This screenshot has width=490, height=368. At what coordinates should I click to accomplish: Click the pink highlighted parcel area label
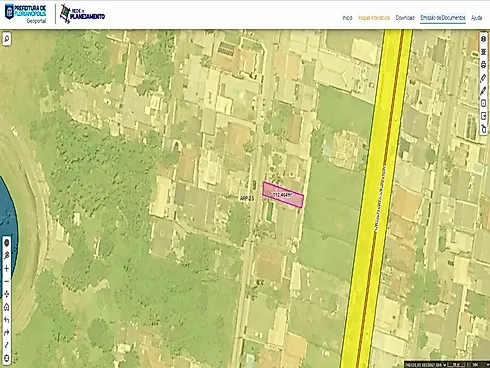tap(282, 194)
